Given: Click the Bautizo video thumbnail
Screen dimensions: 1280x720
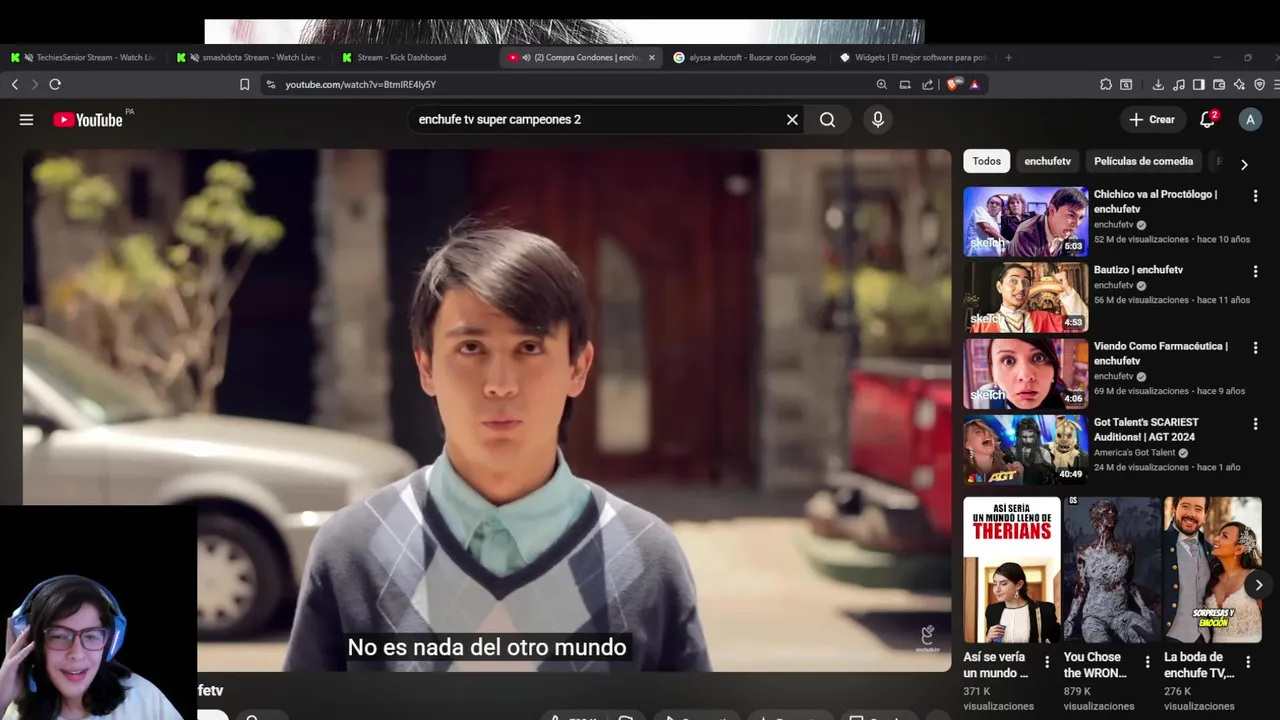Looking at the screenshot, I should tap(1025, 298).
